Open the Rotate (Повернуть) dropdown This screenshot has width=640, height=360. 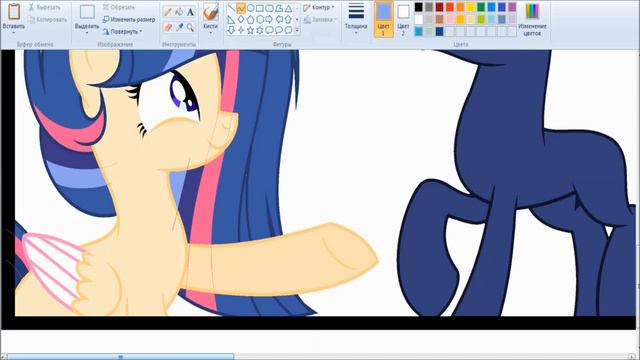click(x=122, y=31)
